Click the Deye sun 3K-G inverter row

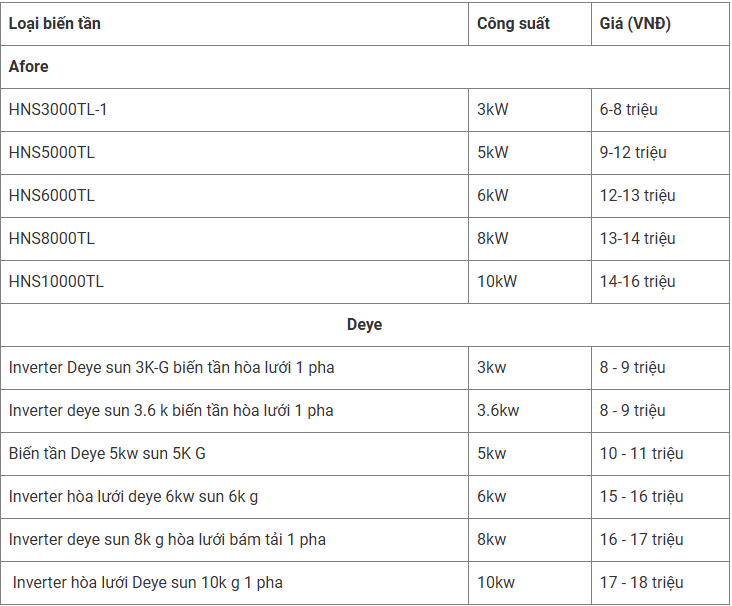[171, 368]
